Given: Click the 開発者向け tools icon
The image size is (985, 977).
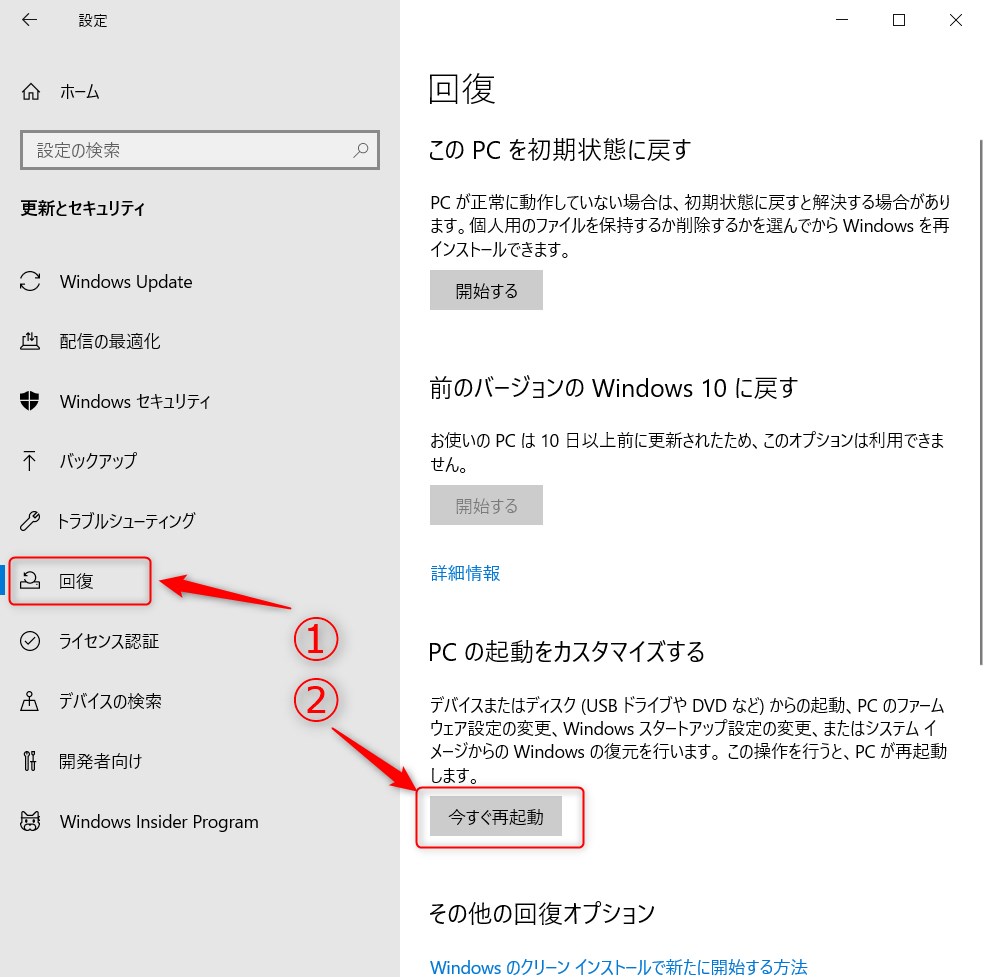Looking at the screenshot, I should (30, 762).
